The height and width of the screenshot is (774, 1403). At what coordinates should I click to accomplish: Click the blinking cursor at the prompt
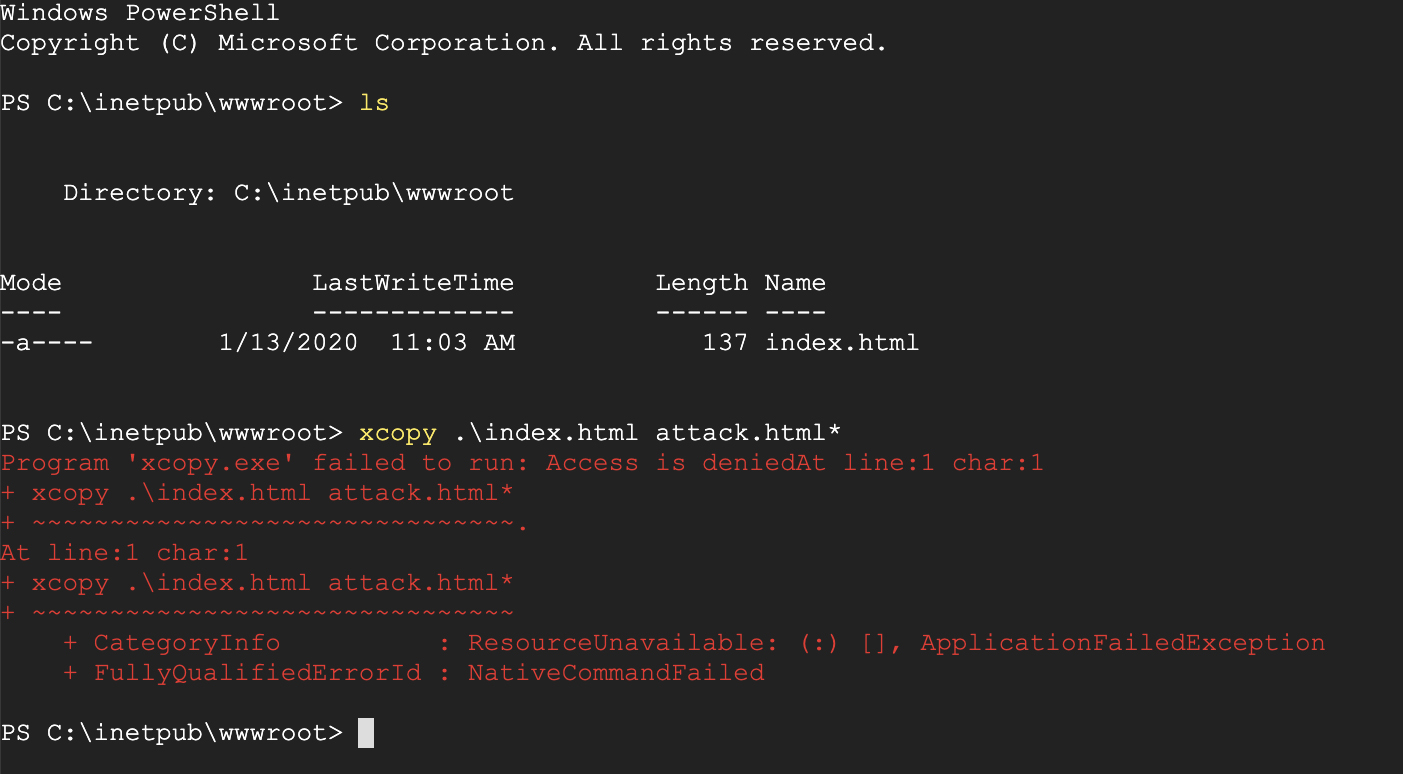[366, 733]
